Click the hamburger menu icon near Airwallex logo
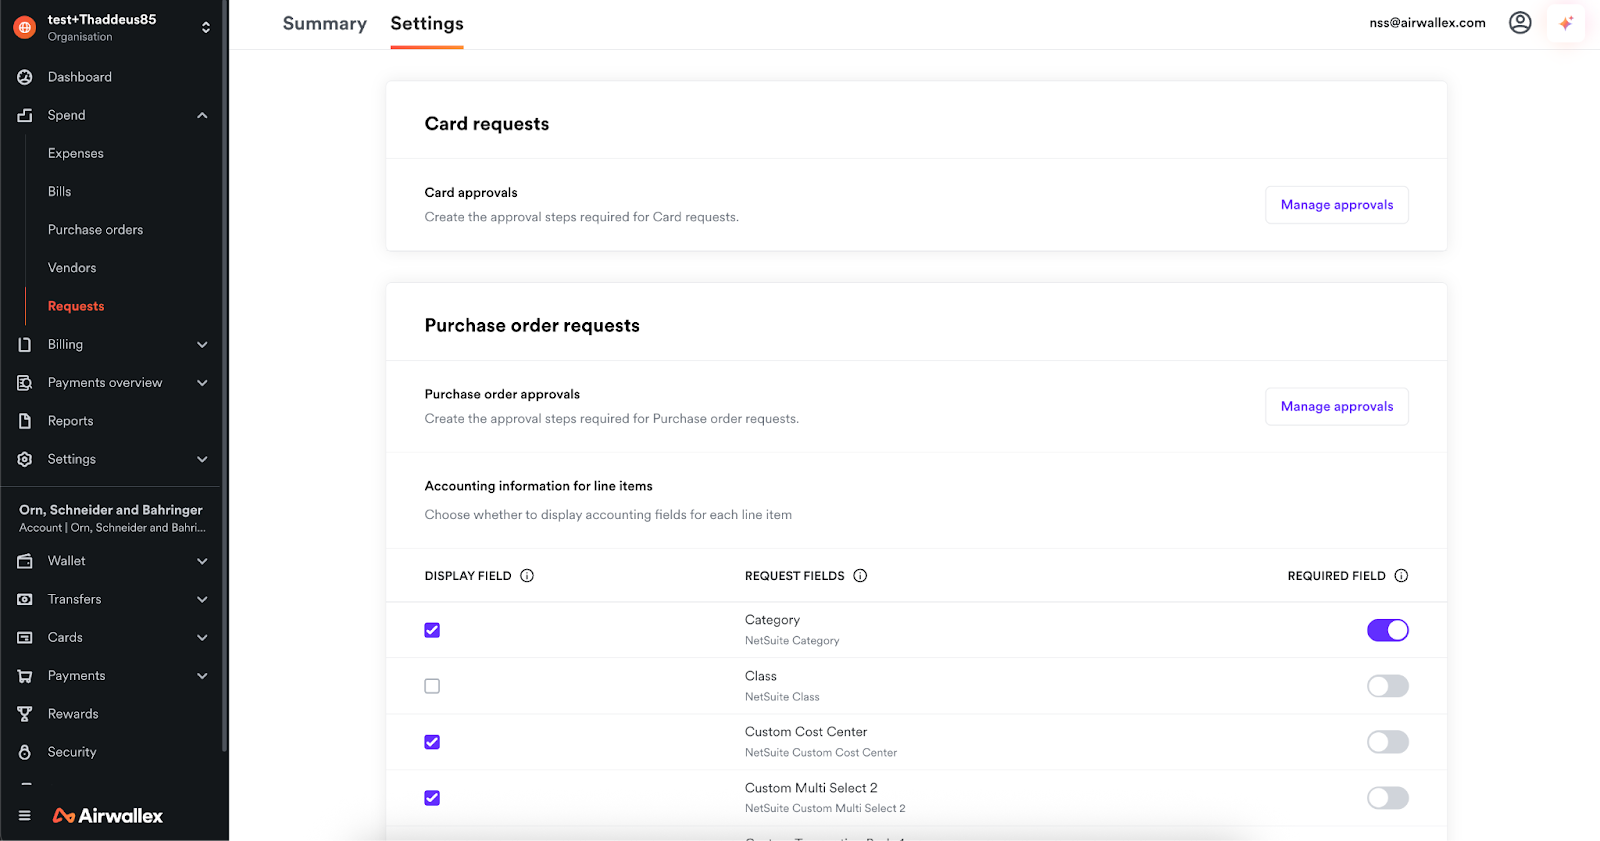The width and height of the screenshot is (1600, 841). [x=25, y=816]
